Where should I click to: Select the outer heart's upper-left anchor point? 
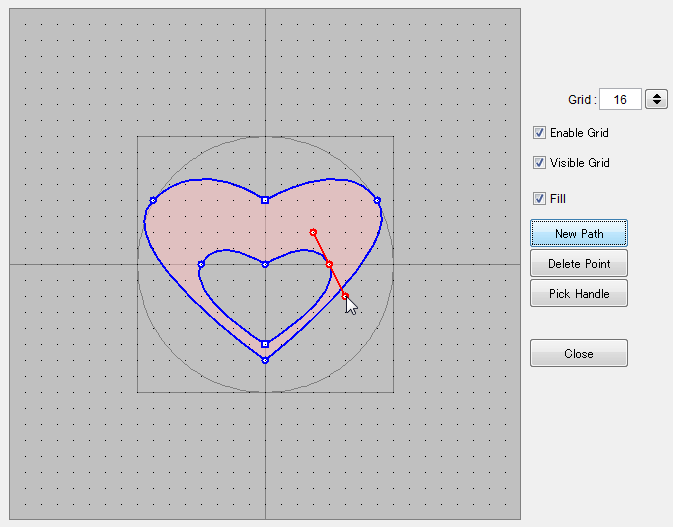tap(153, 200)
